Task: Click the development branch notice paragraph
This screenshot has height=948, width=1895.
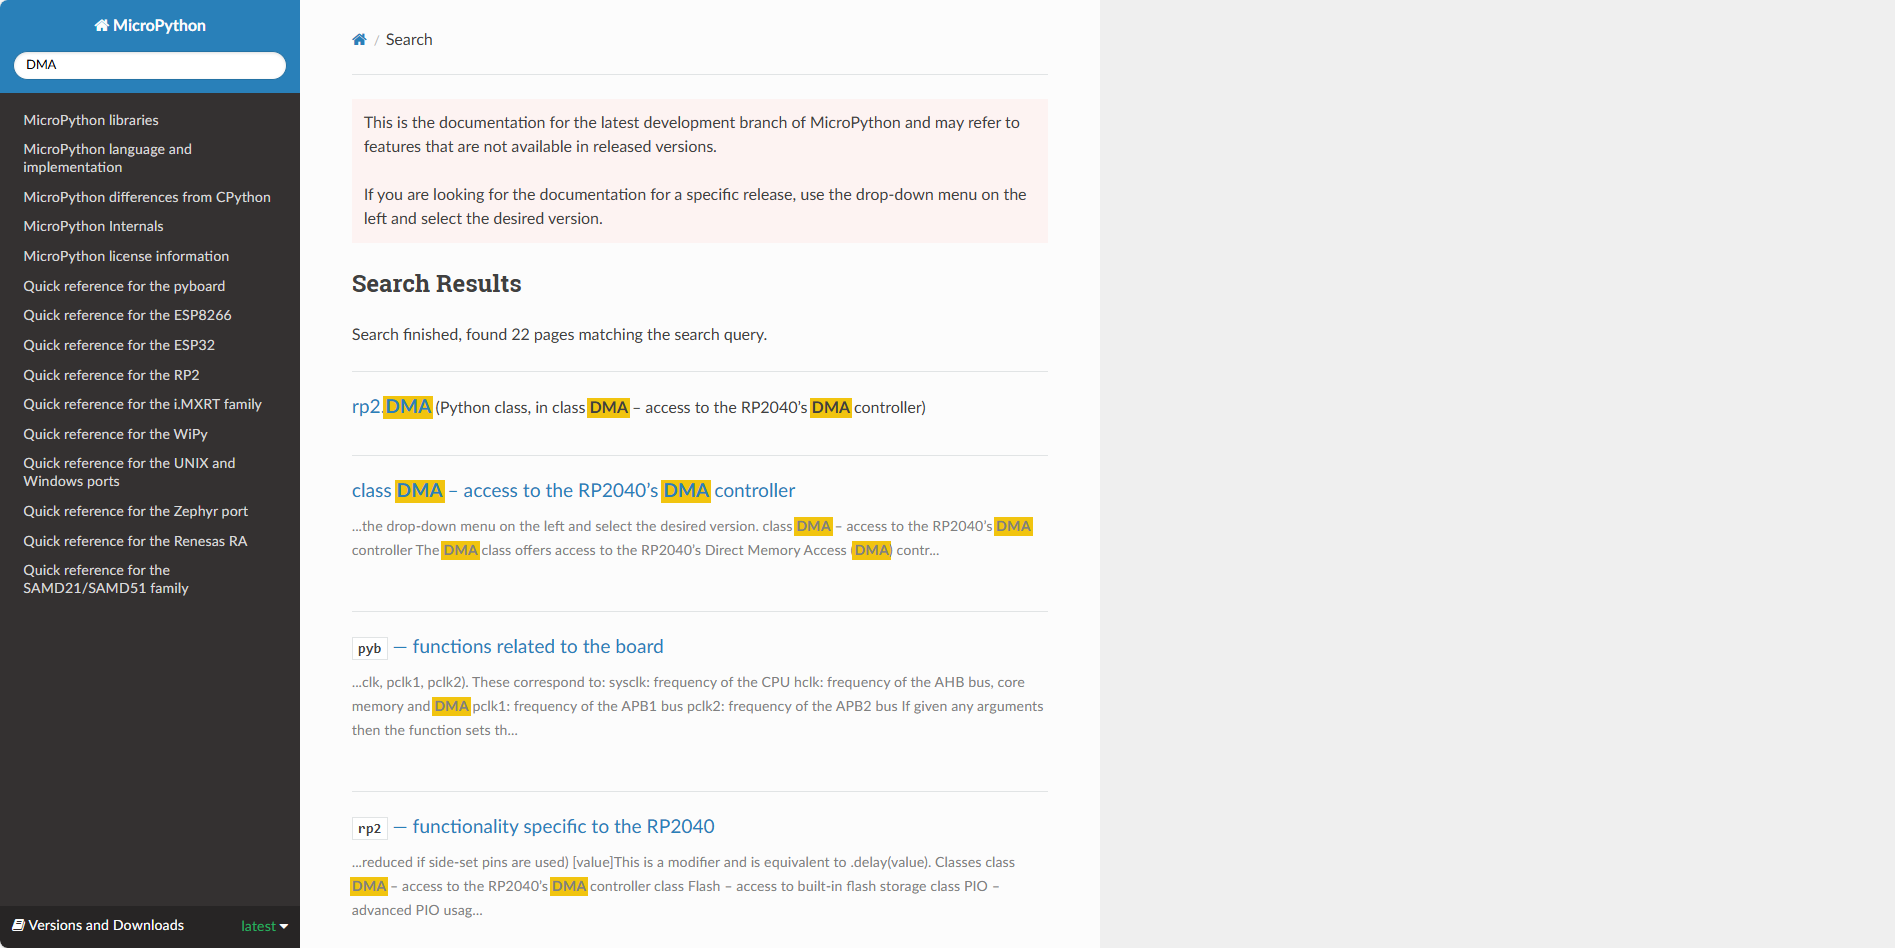Action: [x=692, y=135]
